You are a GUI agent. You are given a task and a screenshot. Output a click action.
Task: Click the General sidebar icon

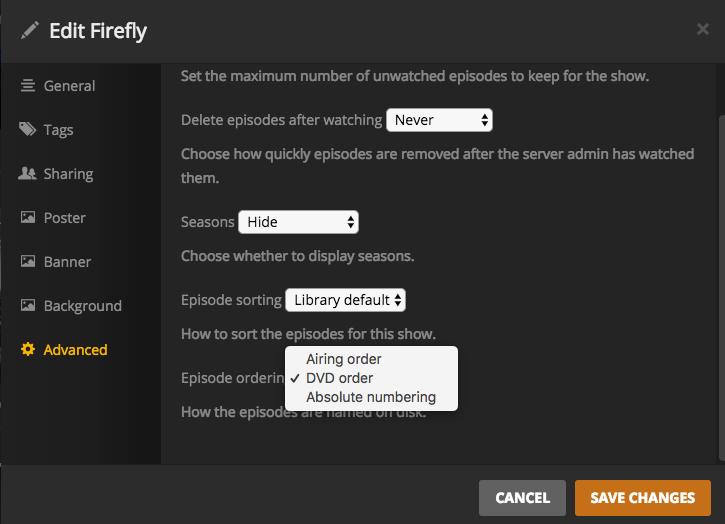28,86
